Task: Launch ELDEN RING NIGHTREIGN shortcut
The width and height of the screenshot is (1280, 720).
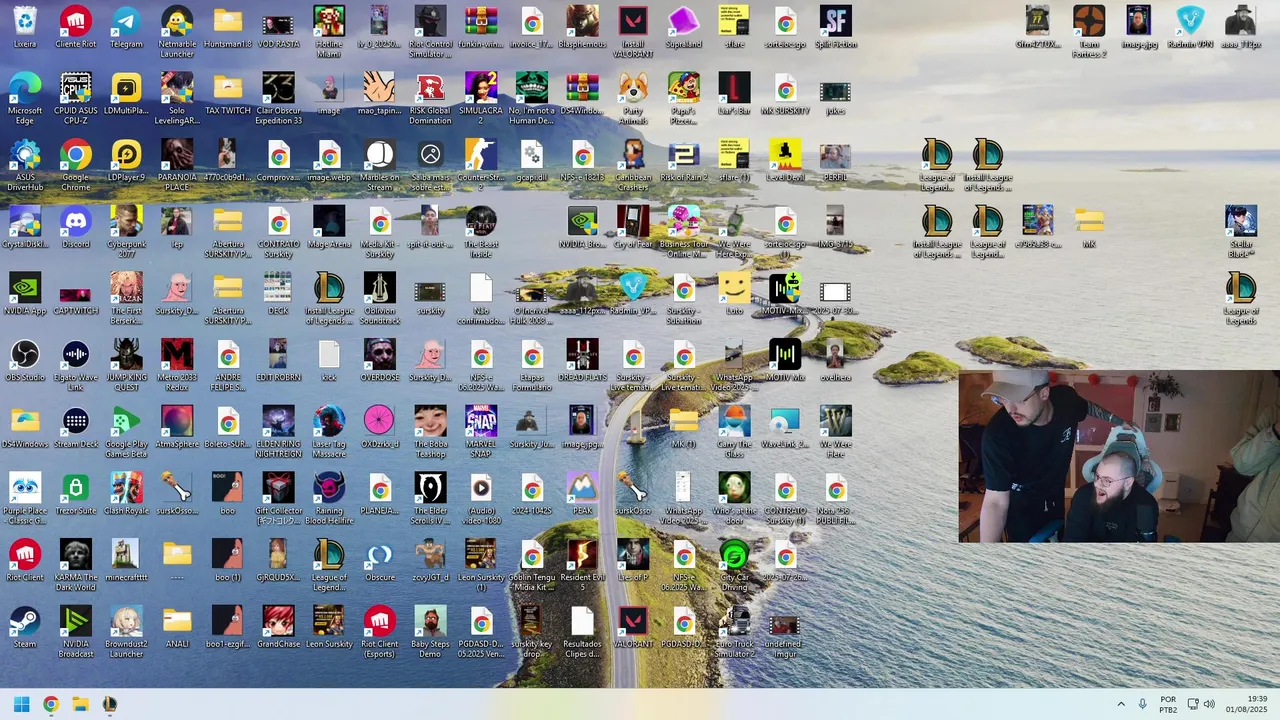Action: point(278,432)
